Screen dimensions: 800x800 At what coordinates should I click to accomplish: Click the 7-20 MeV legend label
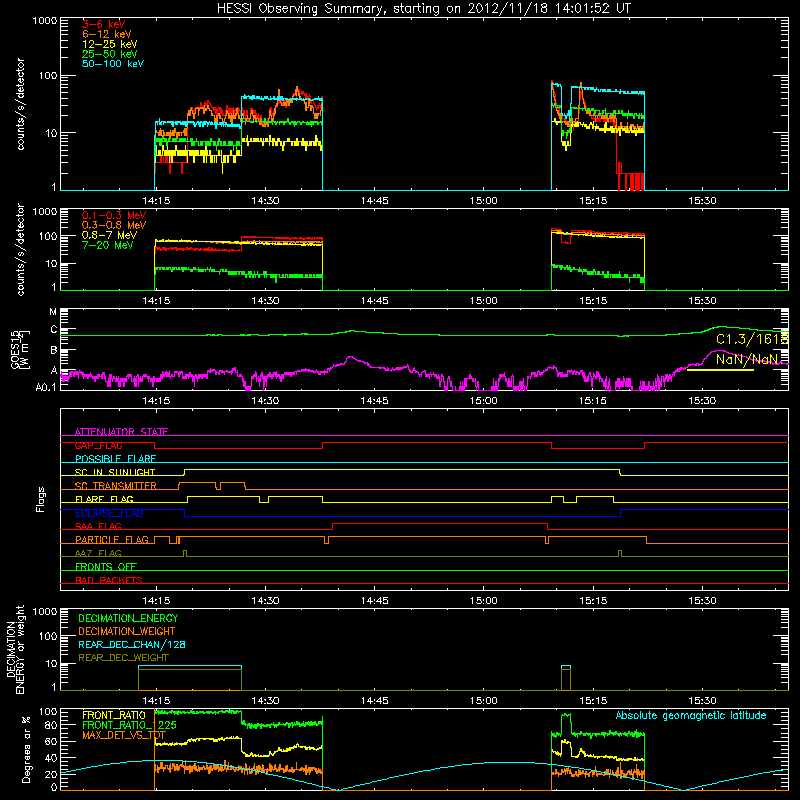pos(108,245)
